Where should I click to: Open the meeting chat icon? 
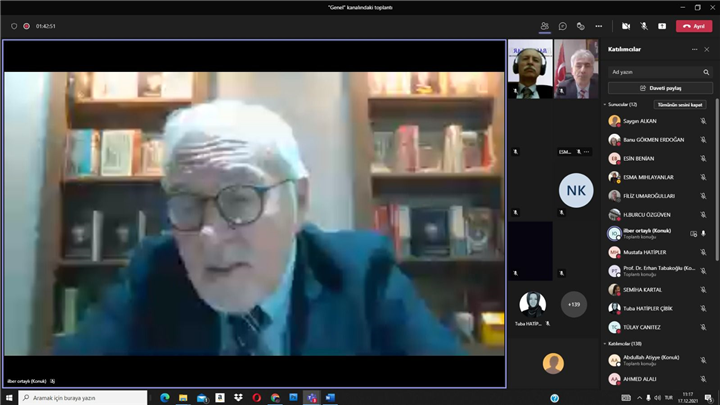563,26
